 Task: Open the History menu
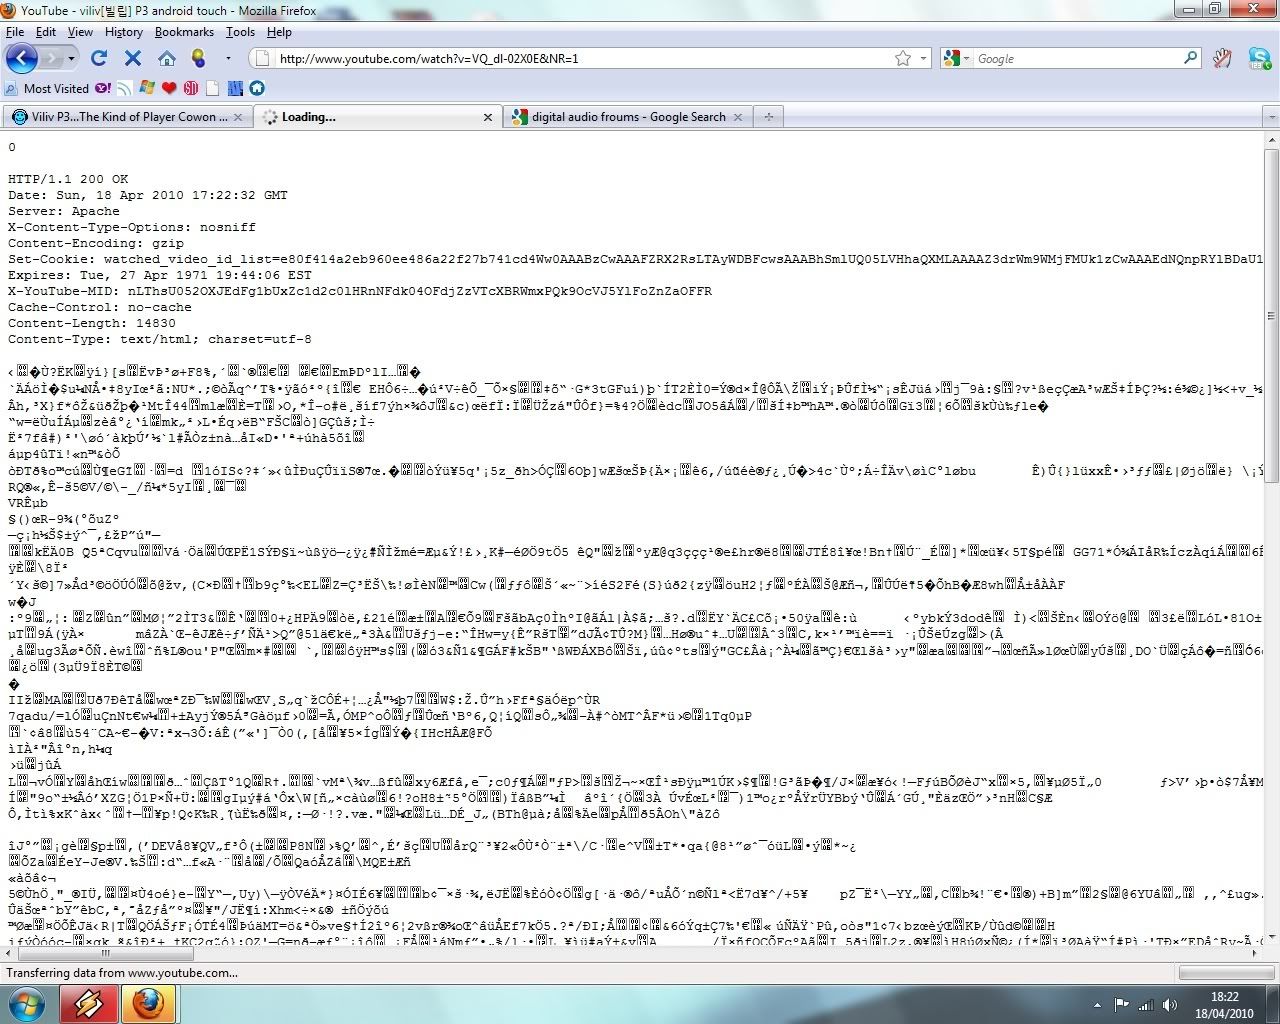(124, 32)
